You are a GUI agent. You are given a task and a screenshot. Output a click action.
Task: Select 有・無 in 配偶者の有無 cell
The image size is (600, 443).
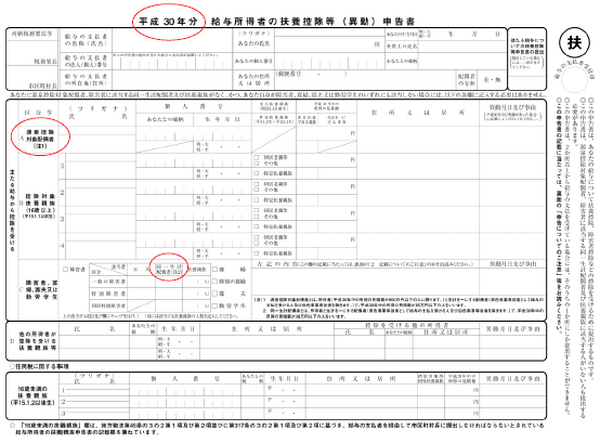pos(492,80)
